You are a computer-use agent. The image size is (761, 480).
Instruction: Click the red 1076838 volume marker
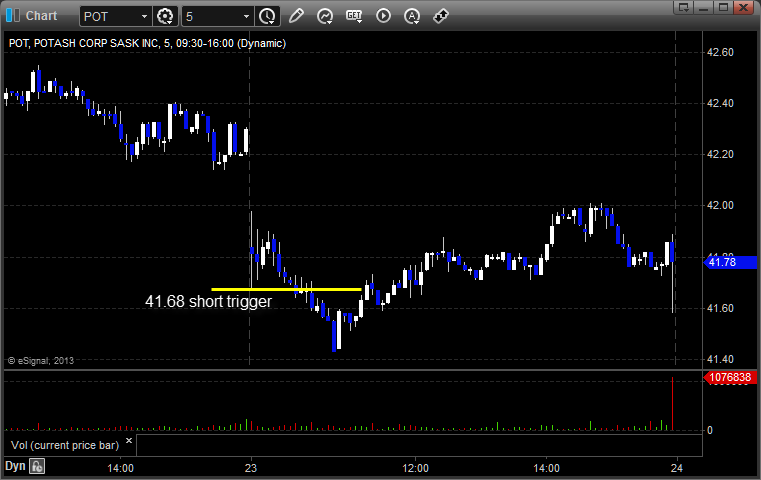730,378
